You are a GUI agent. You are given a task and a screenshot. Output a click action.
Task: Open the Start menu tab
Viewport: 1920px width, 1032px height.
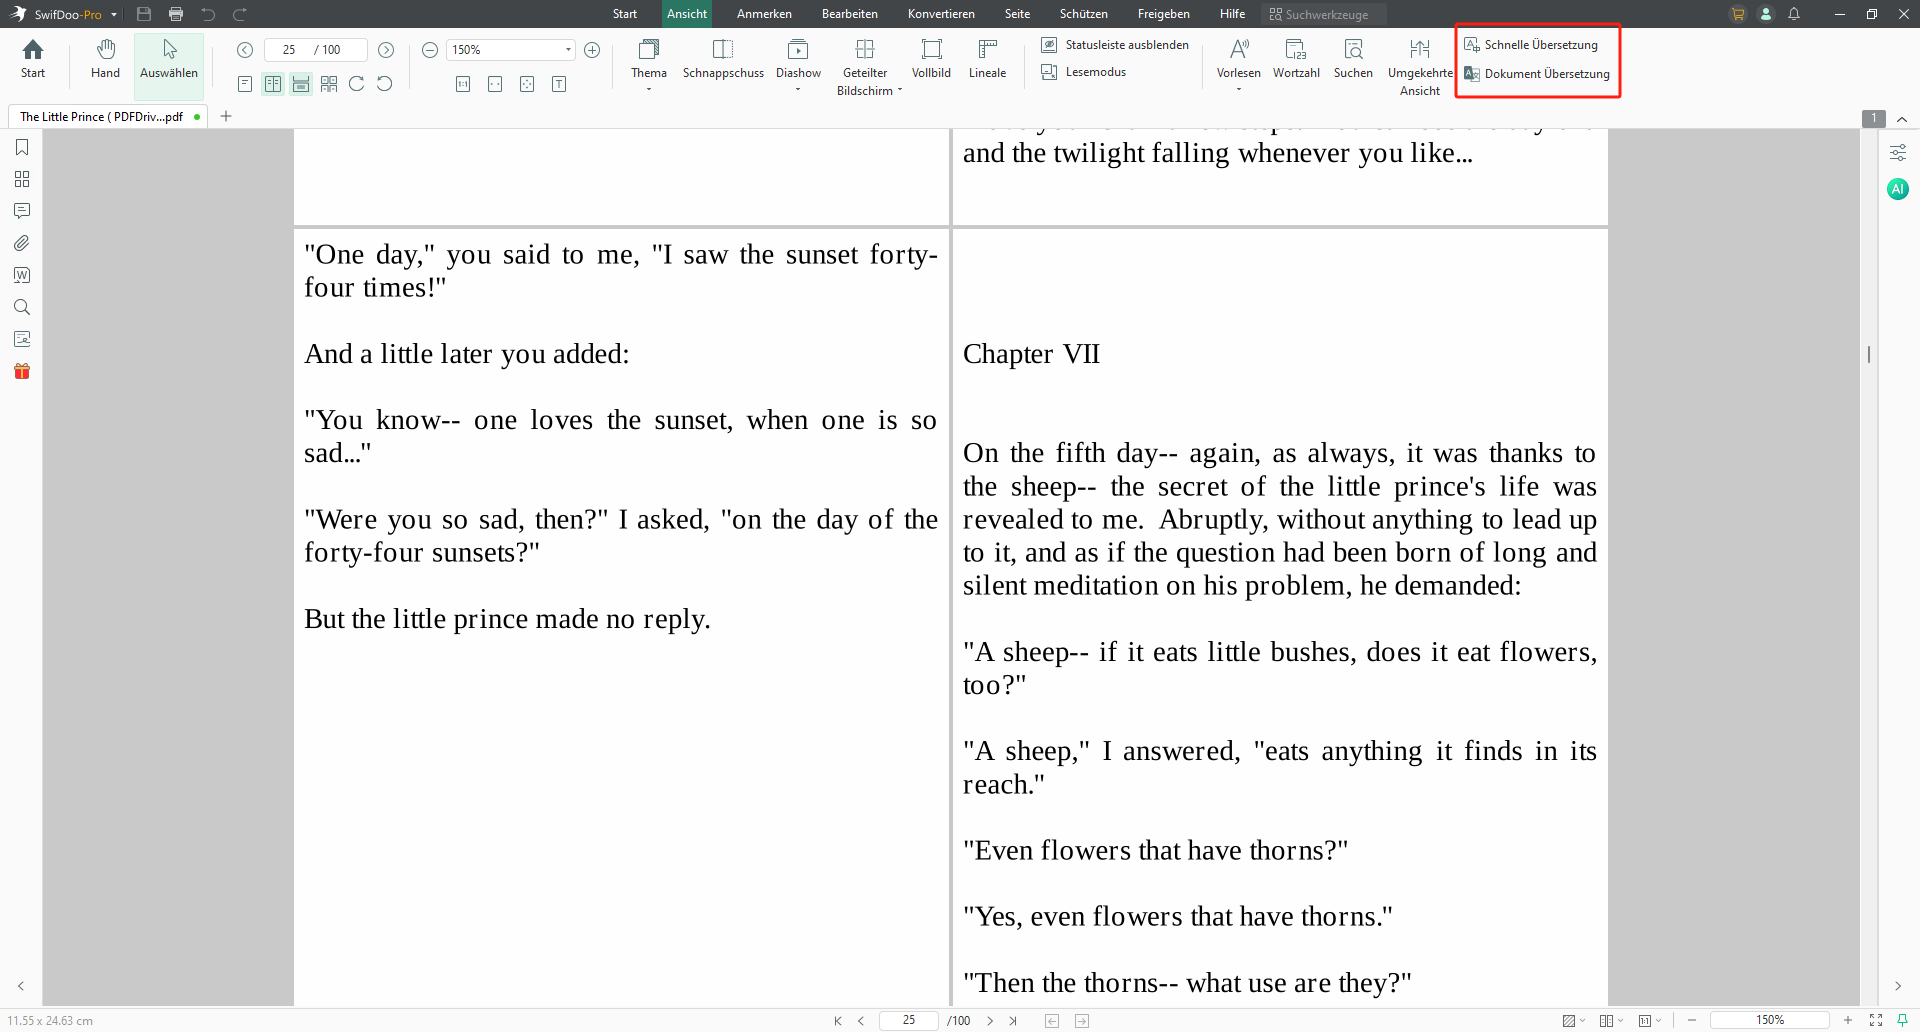(x=625, y=14)
